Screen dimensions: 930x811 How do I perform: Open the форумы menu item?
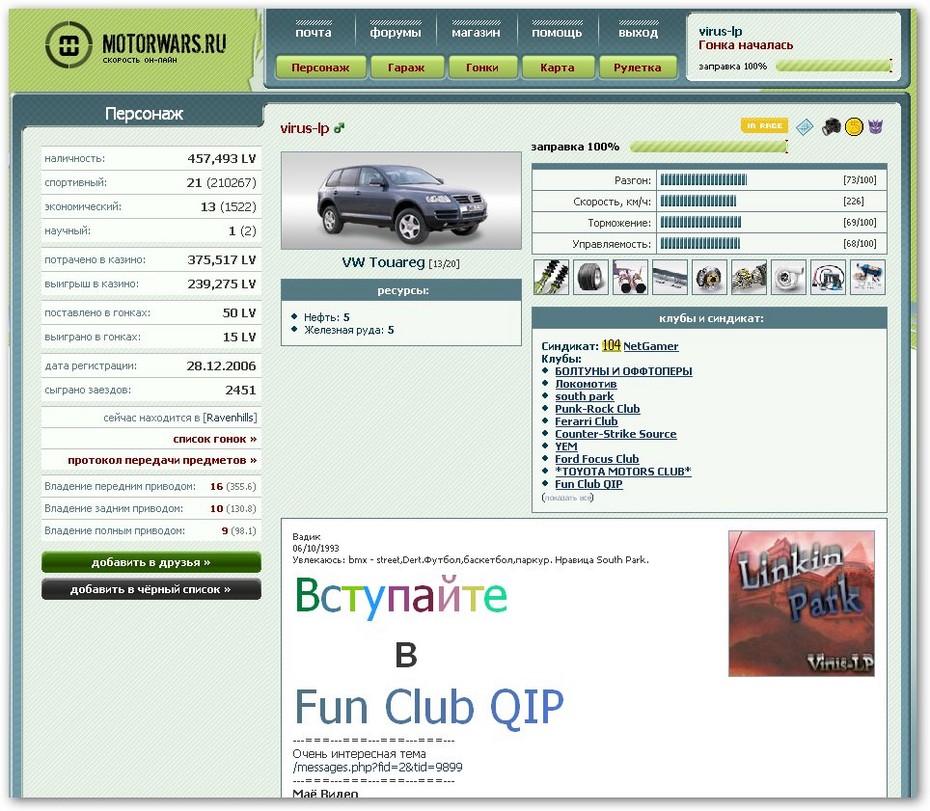(396, 32)
